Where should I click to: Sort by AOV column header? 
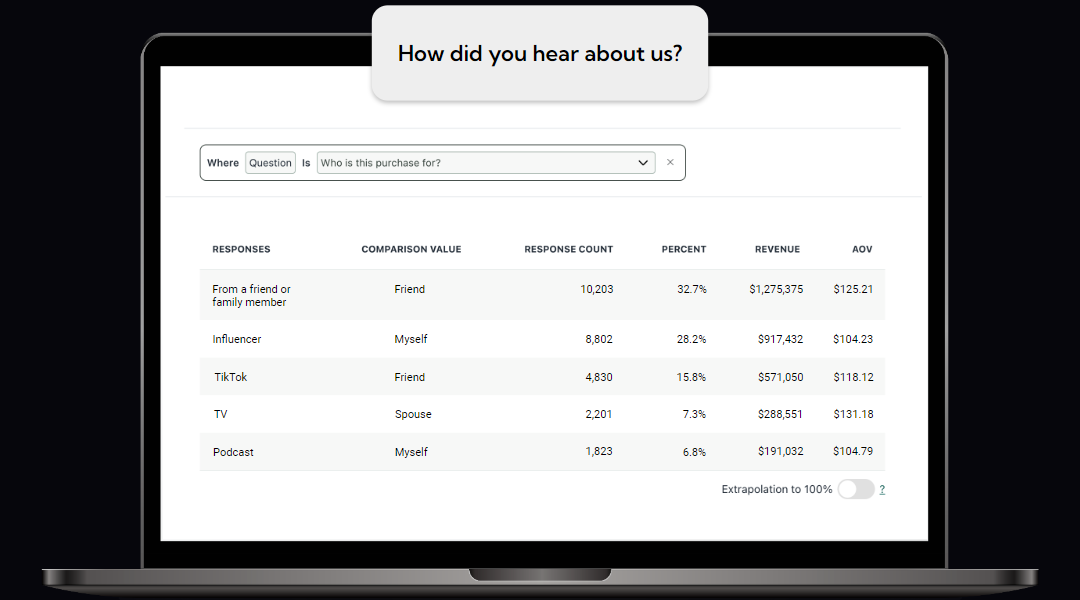coord(861,249)
